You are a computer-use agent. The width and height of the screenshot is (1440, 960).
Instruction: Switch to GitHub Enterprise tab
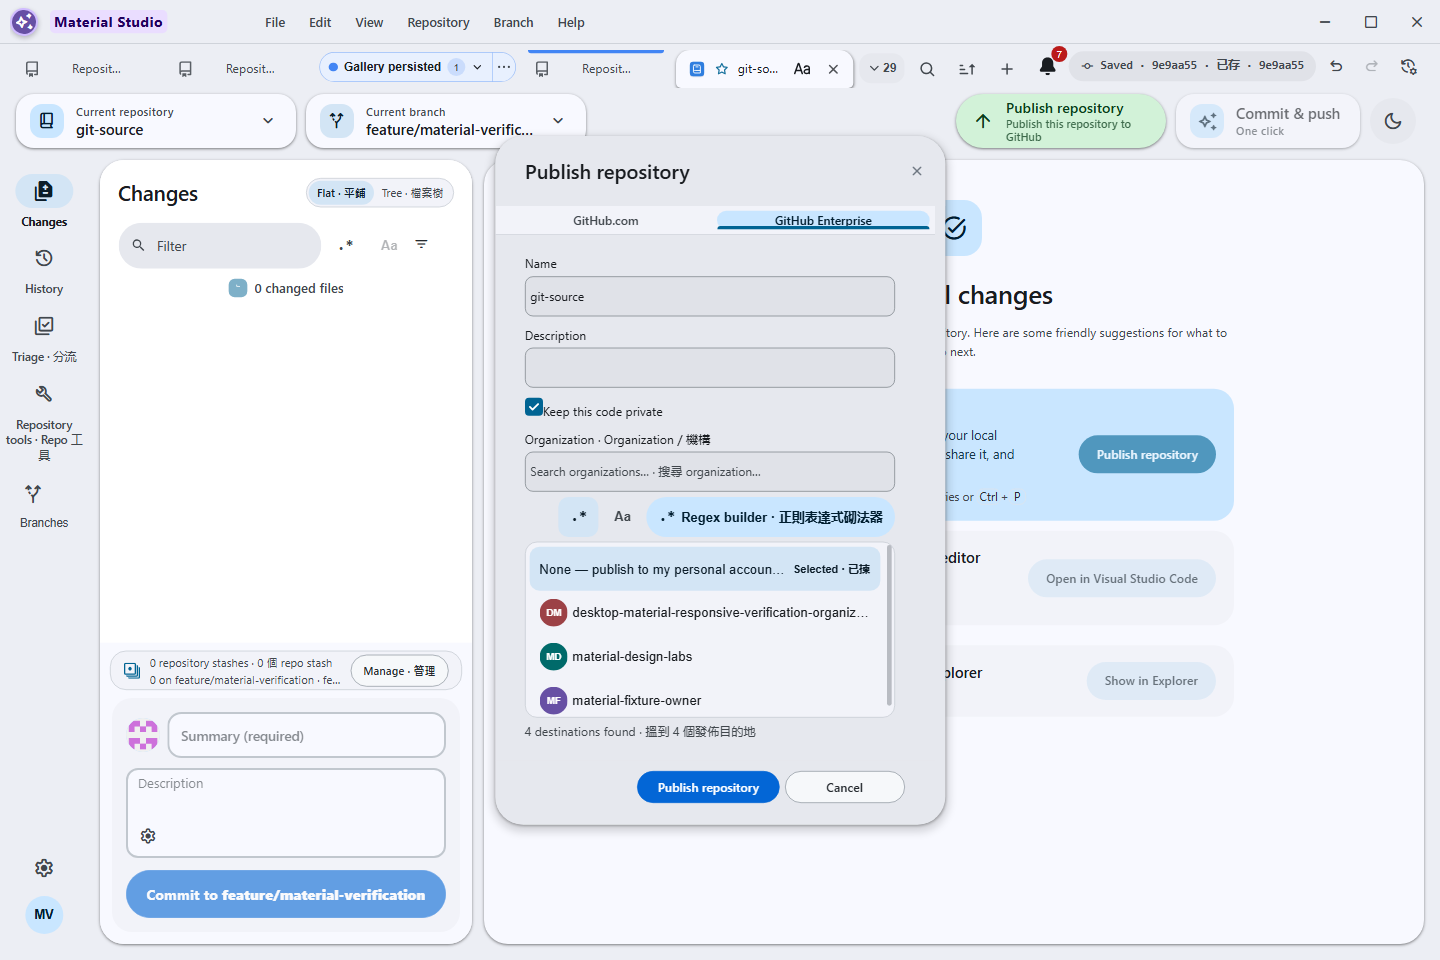[x=823, y=220]
